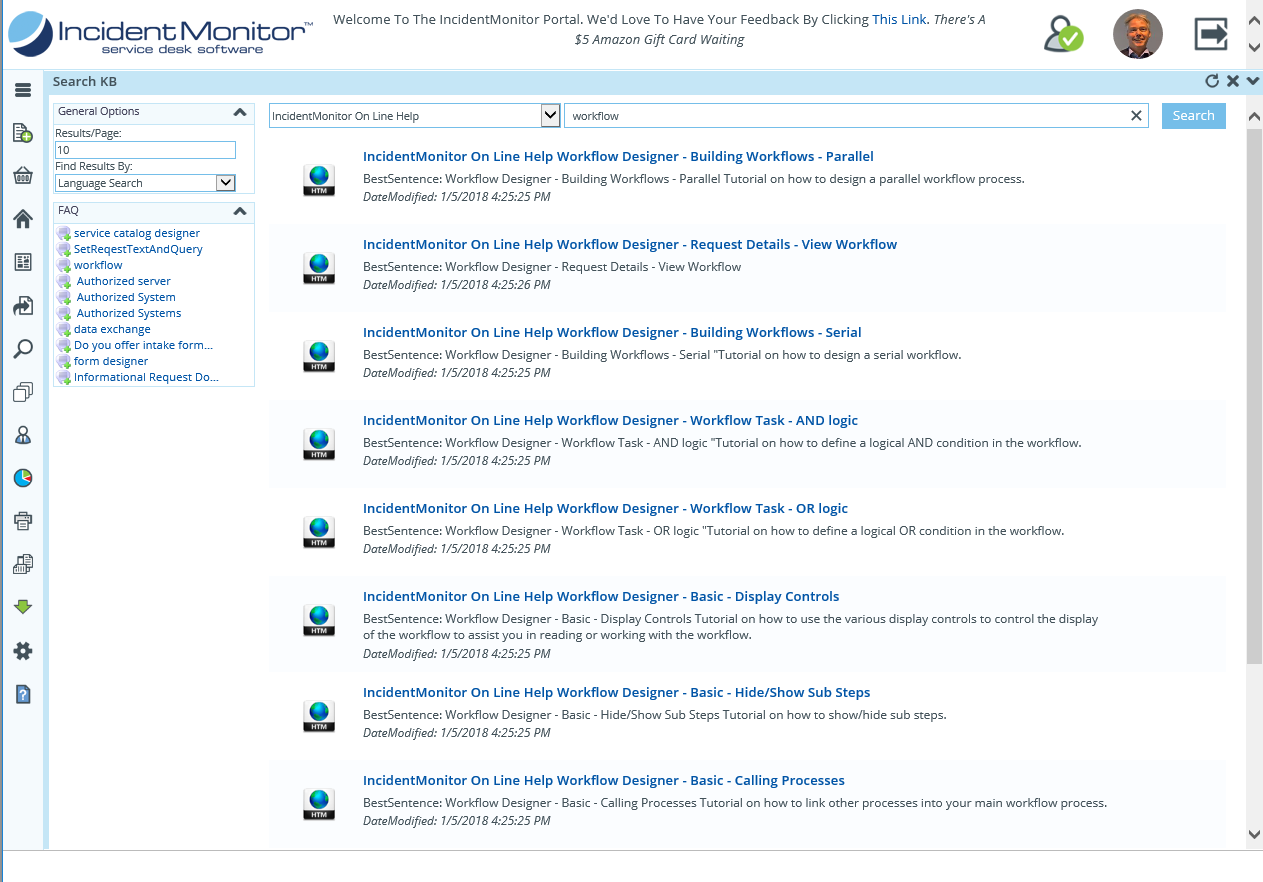Open the pie chart reports icon
Viewport: 1263px width, 882px height.
pyautogui.click(x=22, y=478)
